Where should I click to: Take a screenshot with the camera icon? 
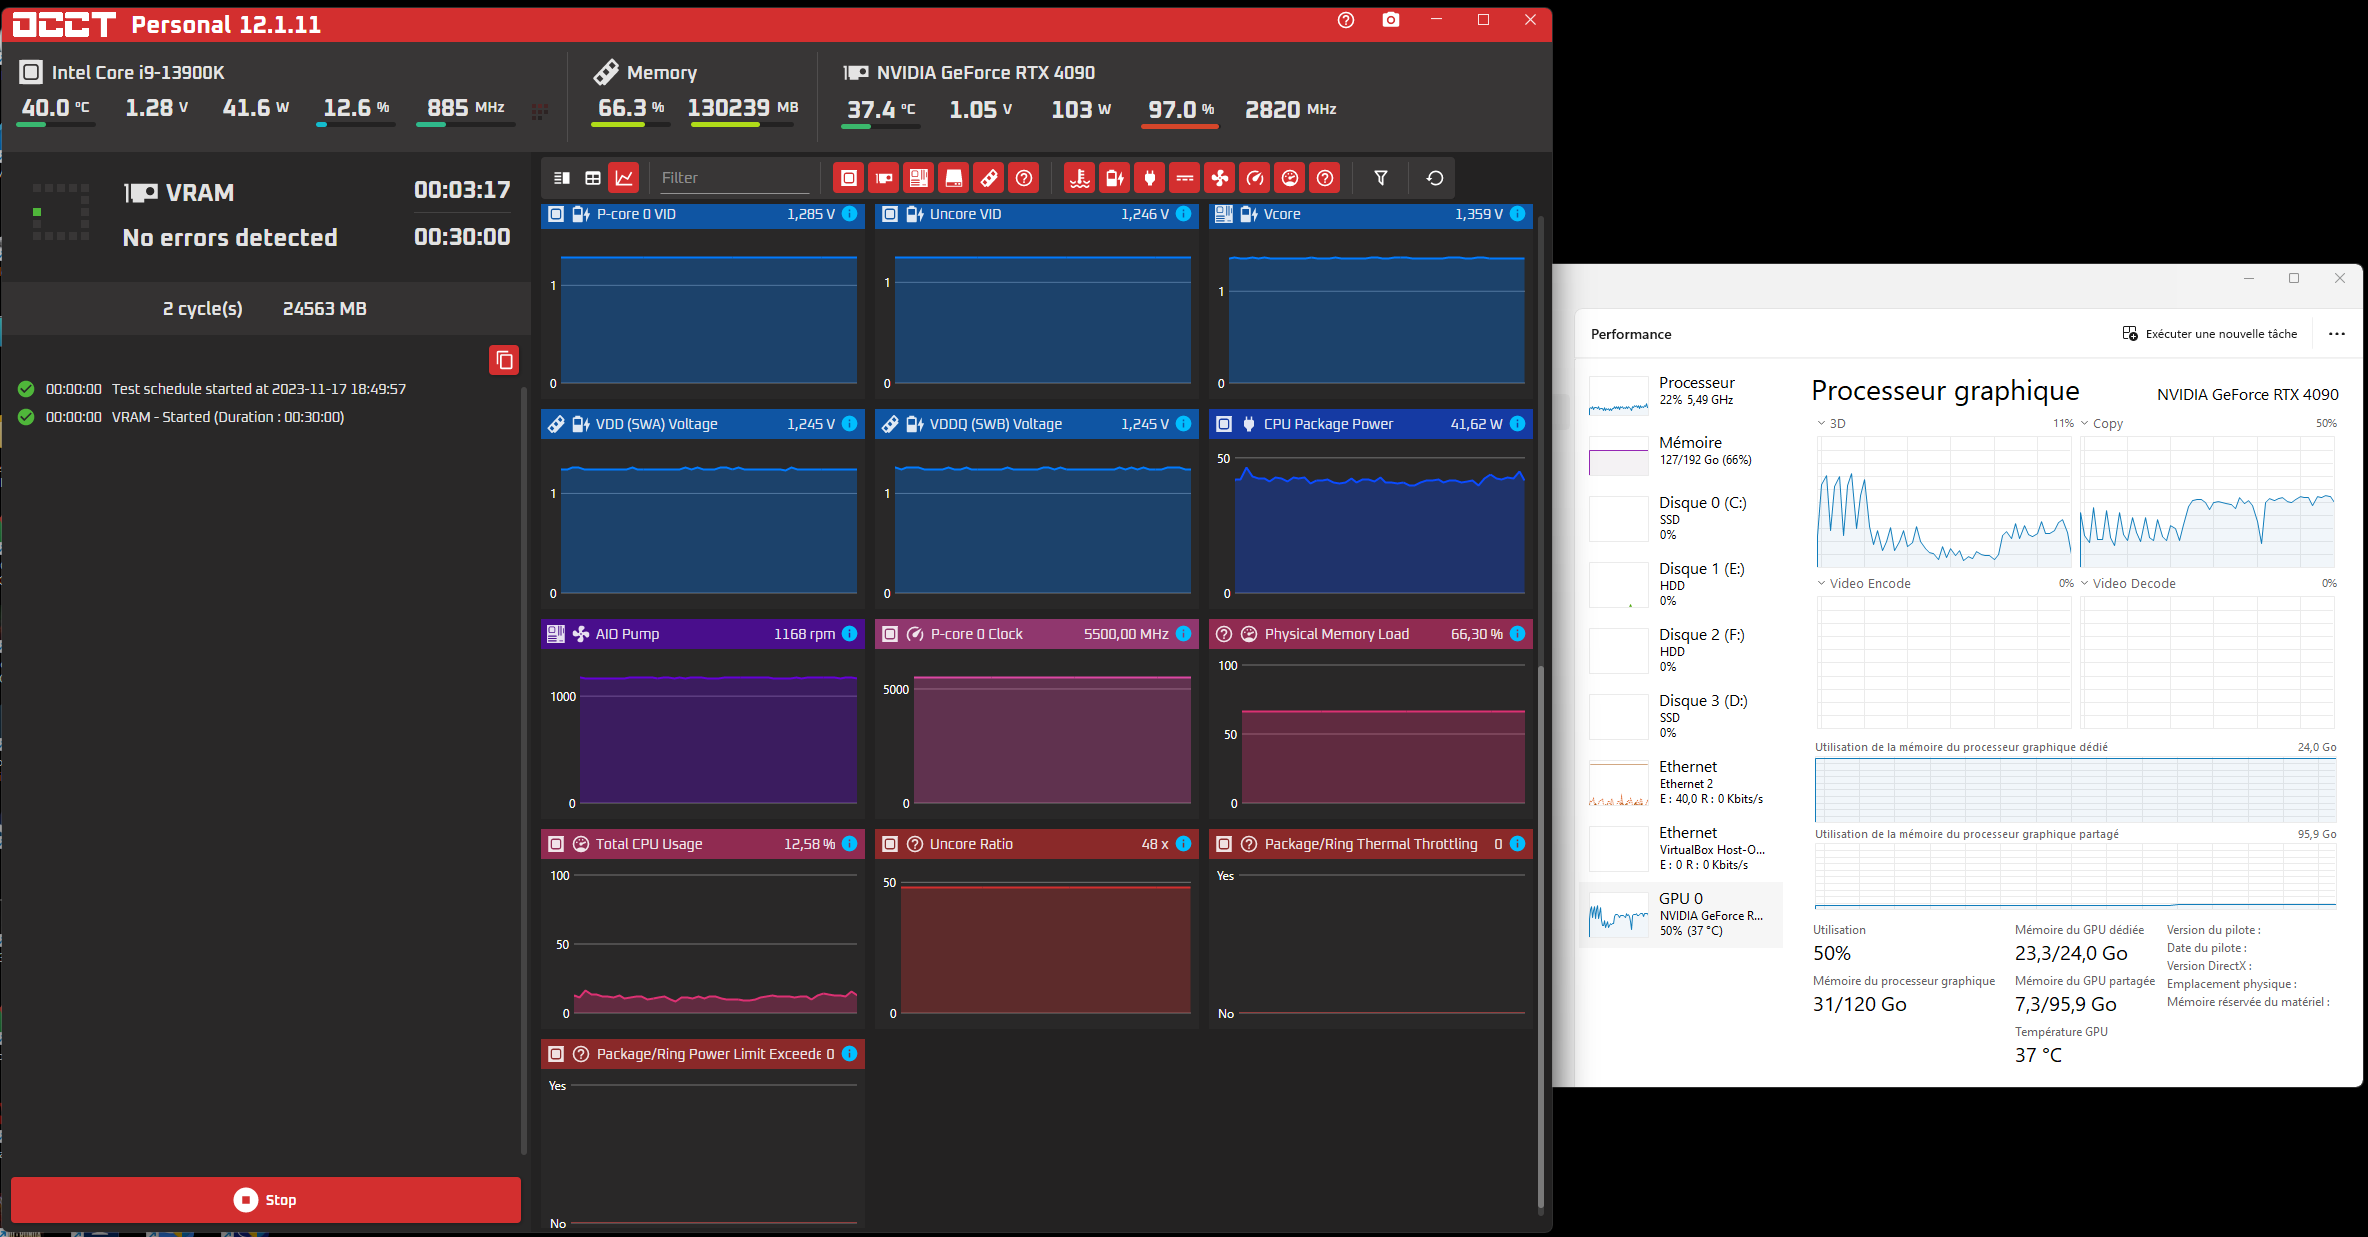[x=1391, y=20]
